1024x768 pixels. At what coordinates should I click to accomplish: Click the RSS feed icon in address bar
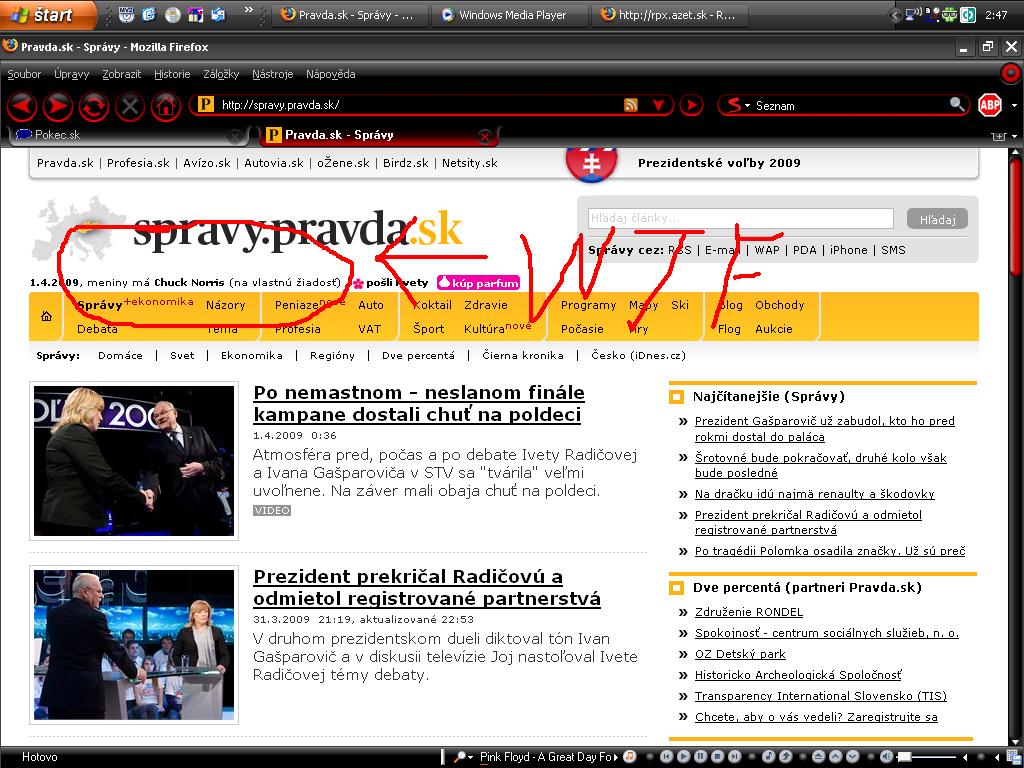[630, 105]
